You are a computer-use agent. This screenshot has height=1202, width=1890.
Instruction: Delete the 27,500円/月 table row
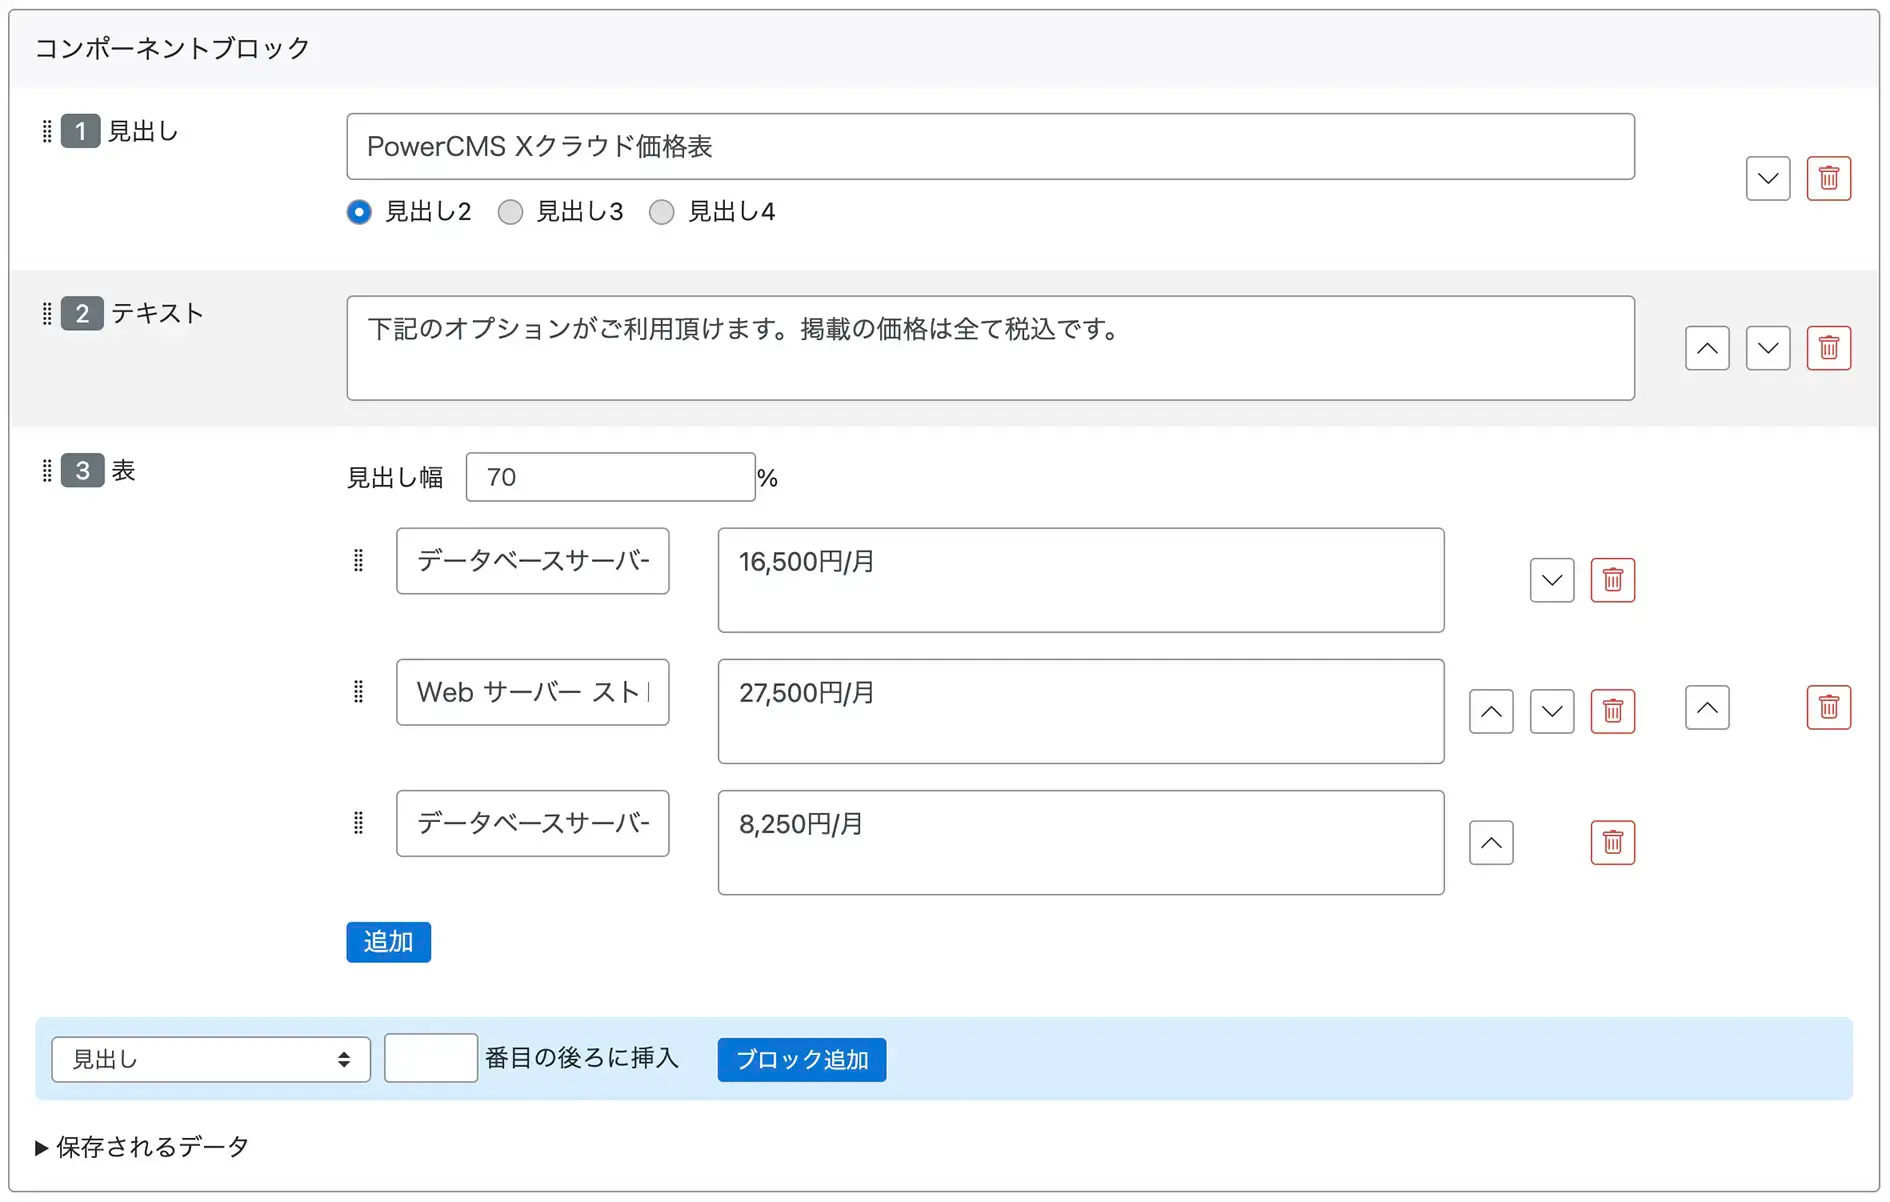[1612, 711]
